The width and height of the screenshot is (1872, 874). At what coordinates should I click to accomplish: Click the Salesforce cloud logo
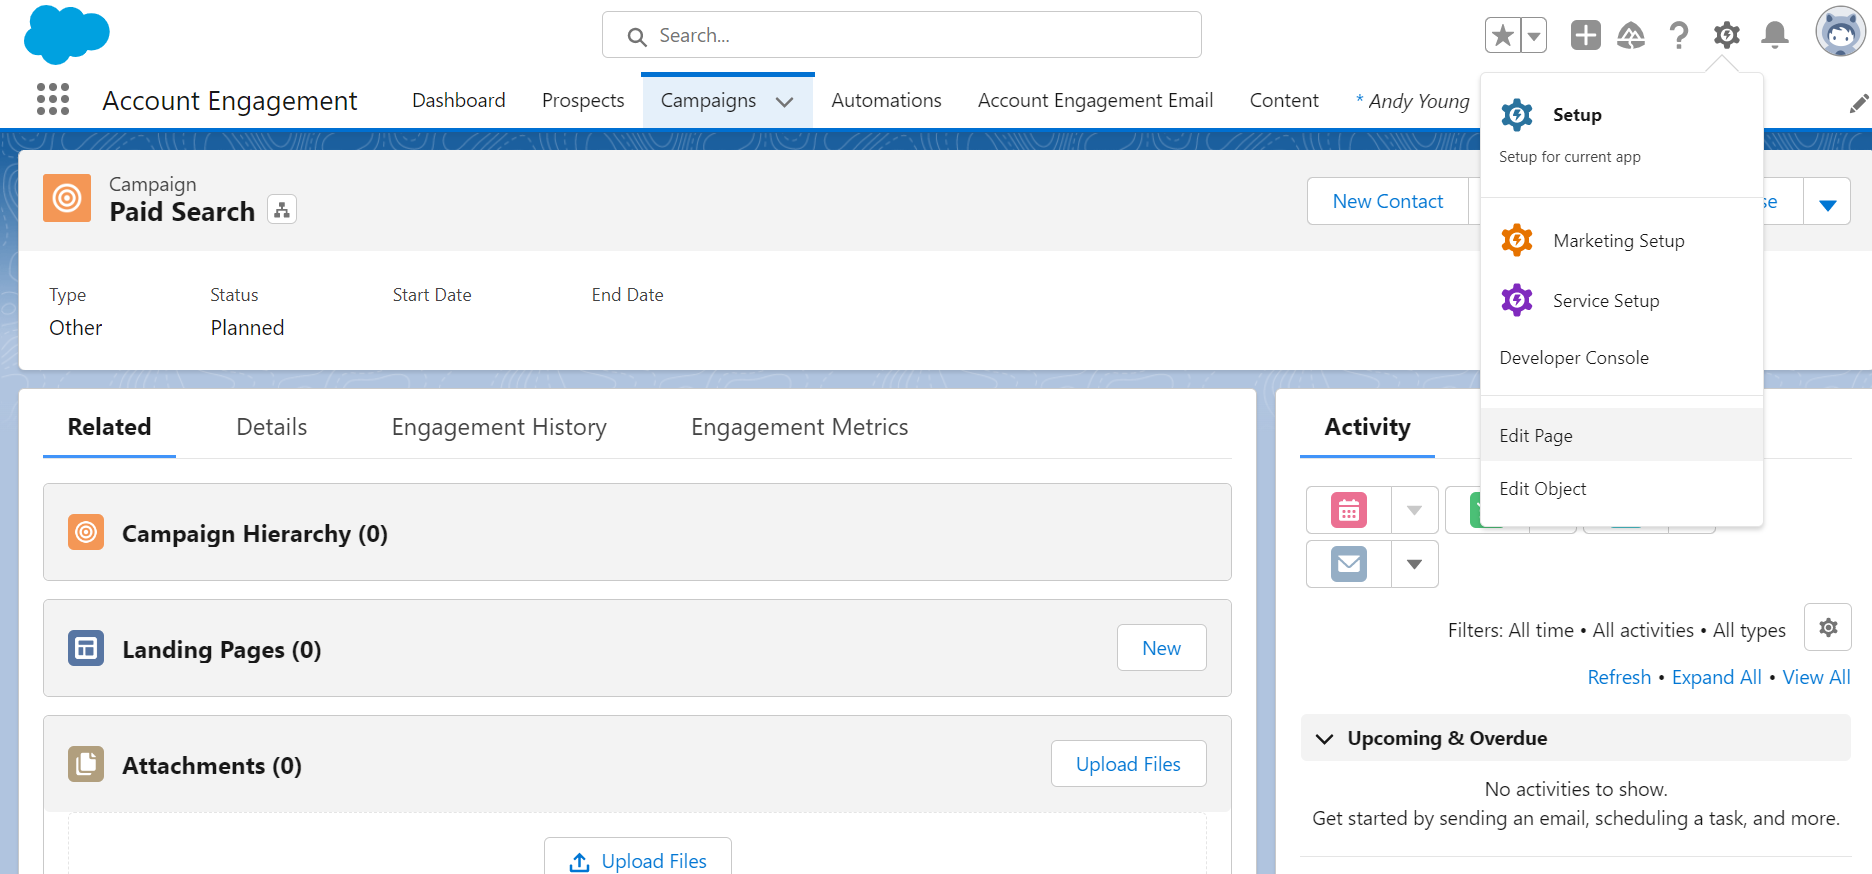tap(66, 35)
